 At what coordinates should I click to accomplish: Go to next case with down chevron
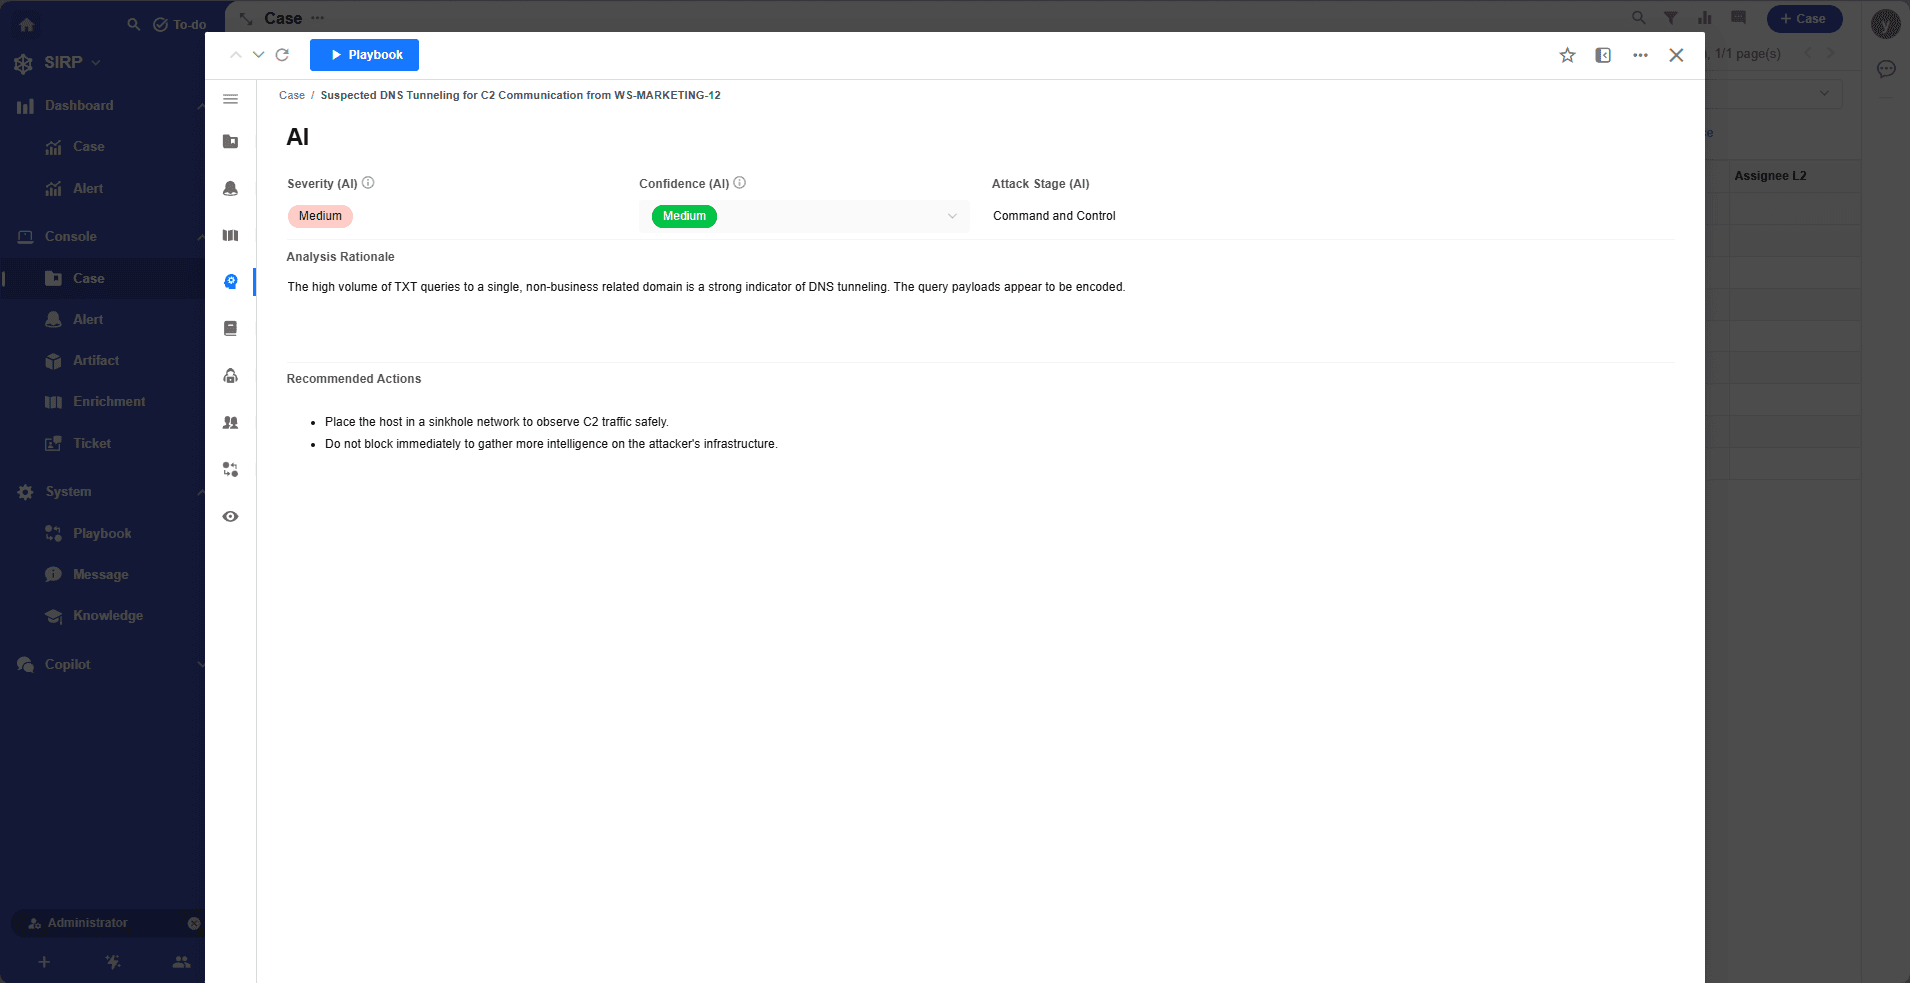pos(258,55)
